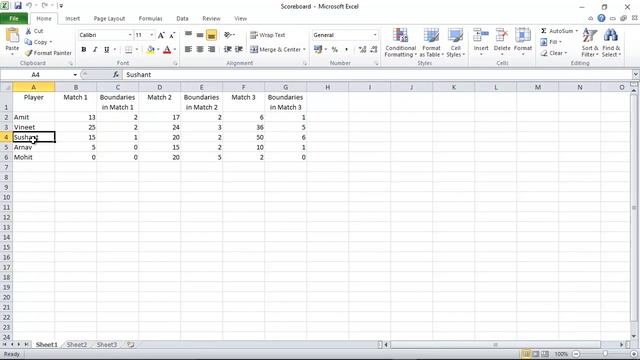Toggle middle align
The height and width of the screenshot is (360, 640).
[x=200, y=35]
